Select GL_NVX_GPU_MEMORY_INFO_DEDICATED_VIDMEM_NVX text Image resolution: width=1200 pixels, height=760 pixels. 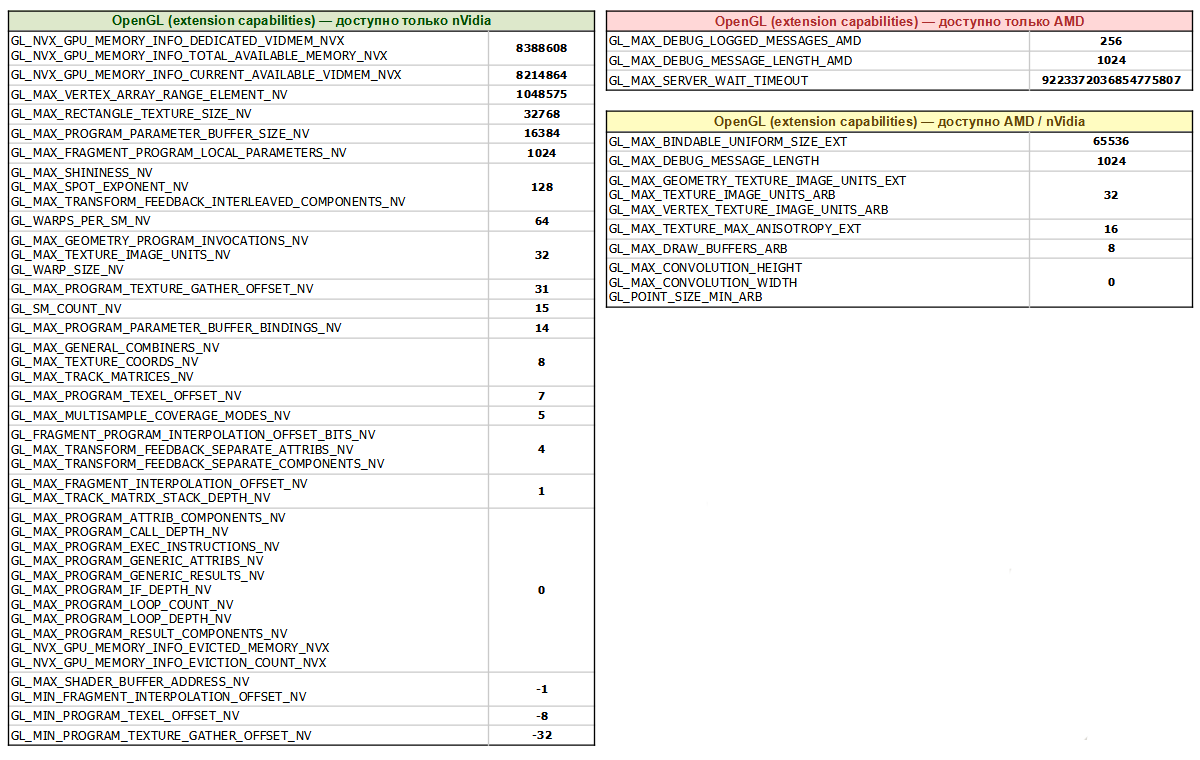[177, 41]
